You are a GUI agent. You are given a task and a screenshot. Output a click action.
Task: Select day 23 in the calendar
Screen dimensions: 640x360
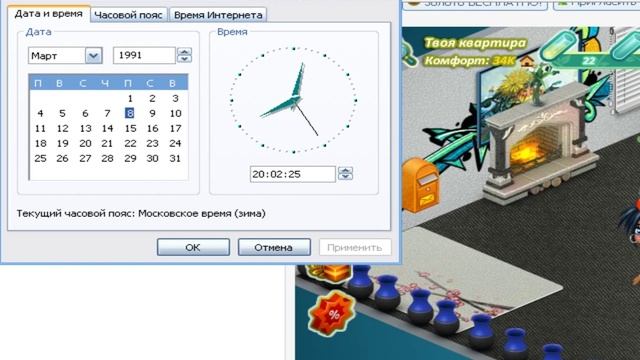click(153, 144)
